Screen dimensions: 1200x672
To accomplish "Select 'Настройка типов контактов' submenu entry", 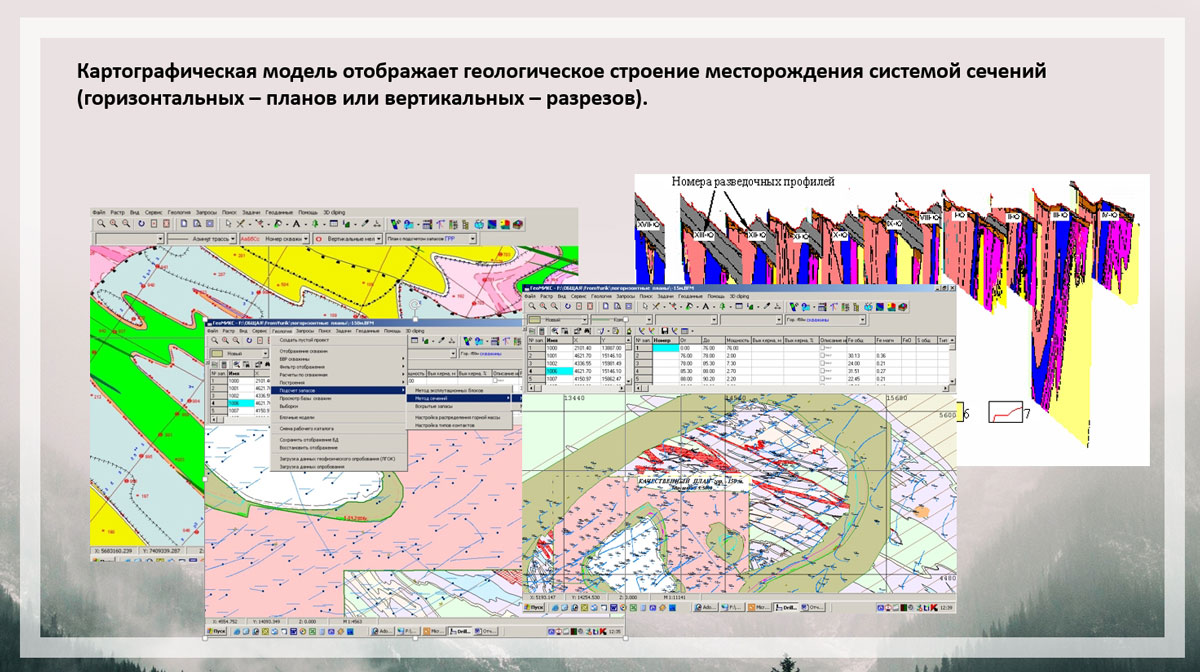I will point(445,425).
